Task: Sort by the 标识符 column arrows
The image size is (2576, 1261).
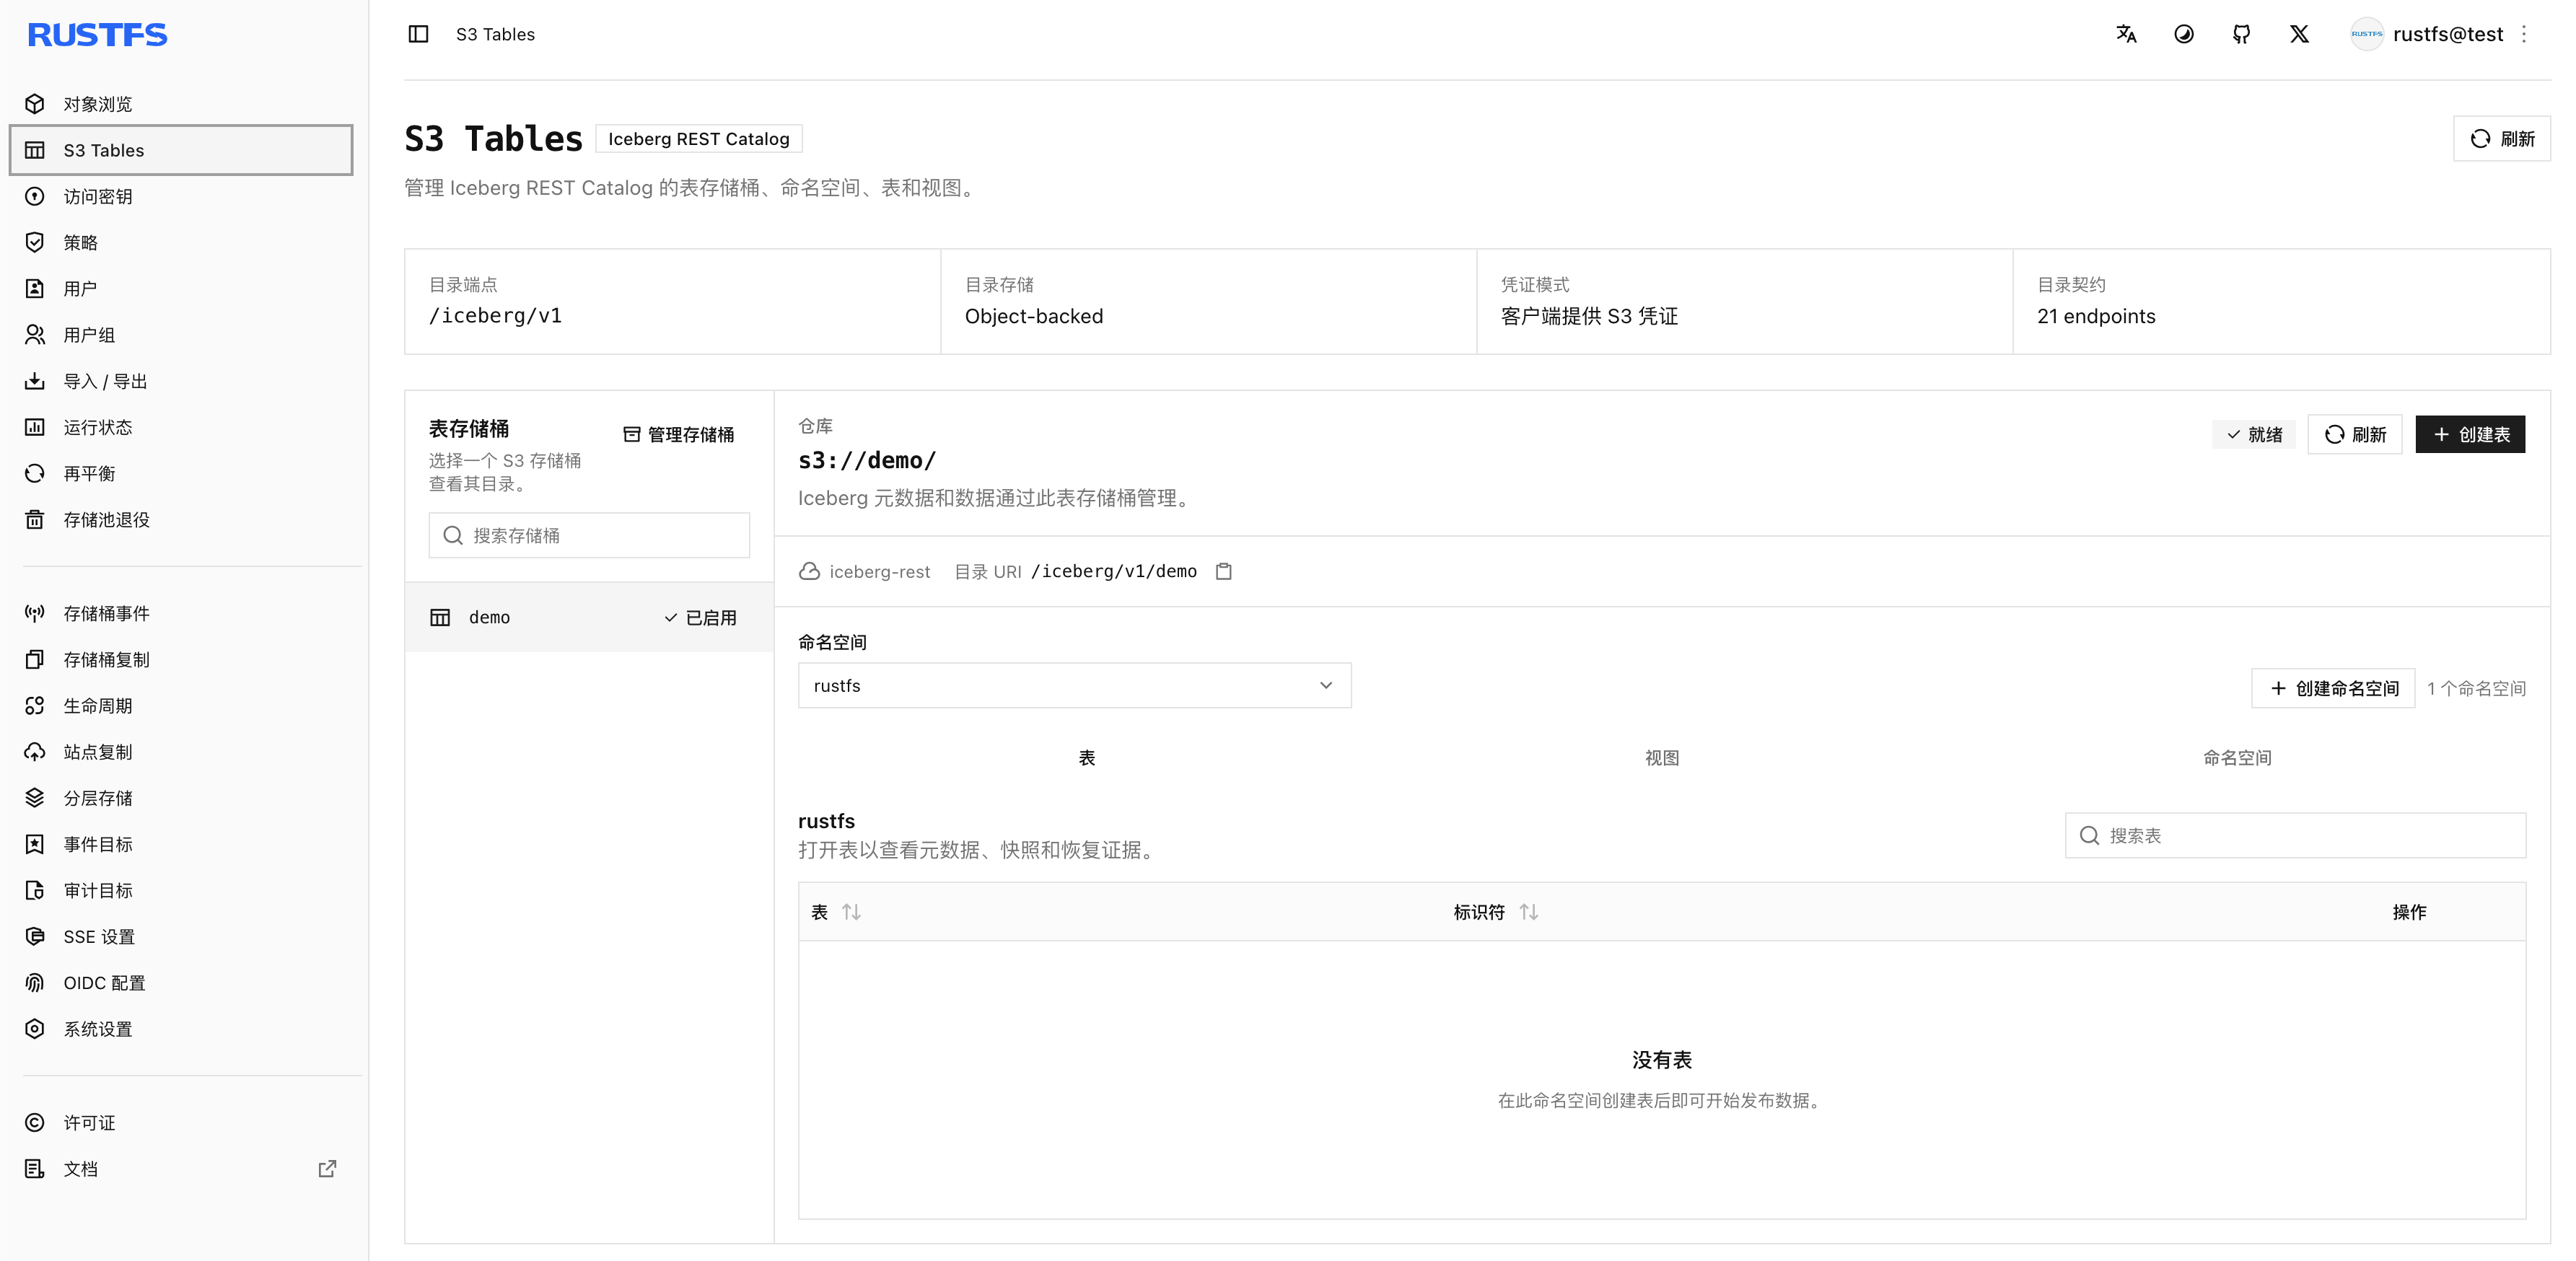Action: click(x=1529, y=912)
